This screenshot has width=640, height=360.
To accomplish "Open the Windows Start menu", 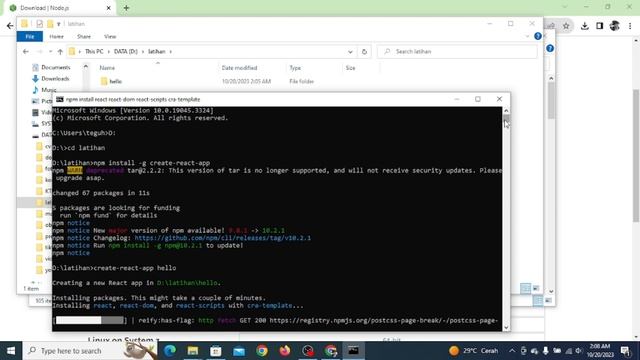I will [11, 351].
